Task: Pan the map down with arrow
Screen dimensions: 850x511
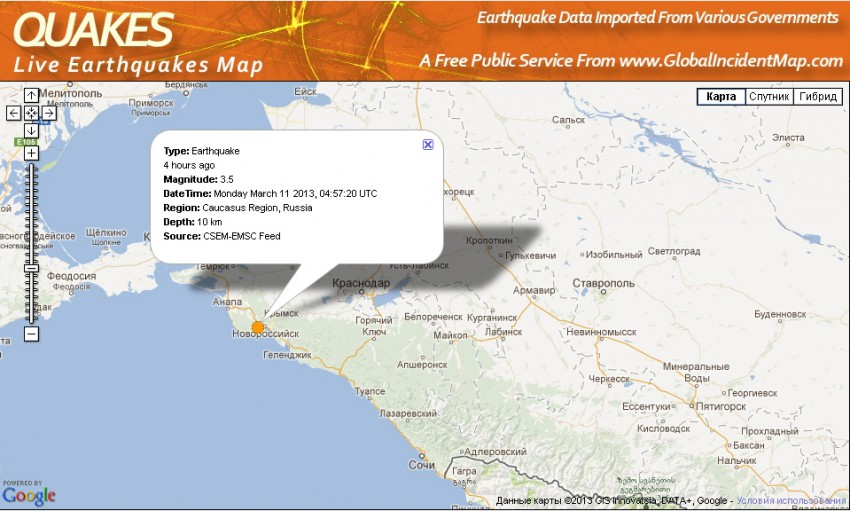Action: pos(31,130)
